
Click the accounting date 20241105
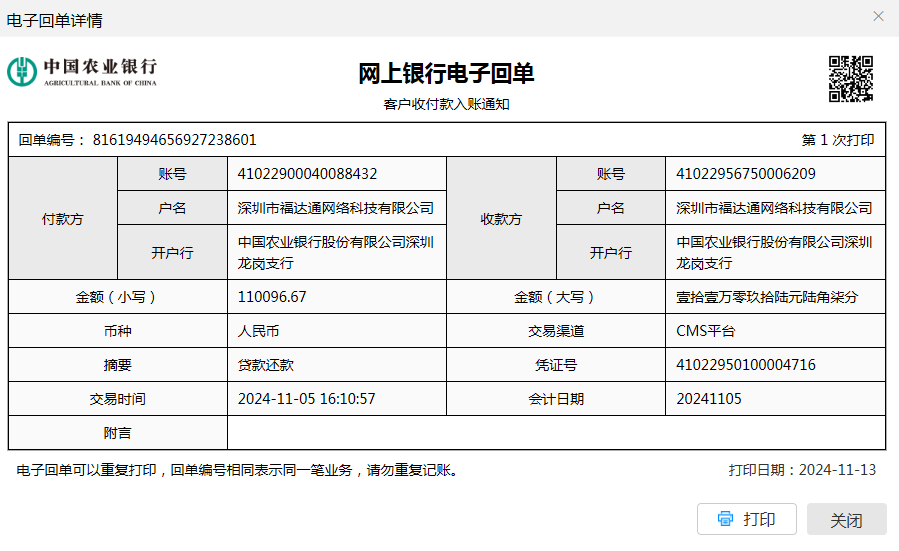tap(707, 399)
